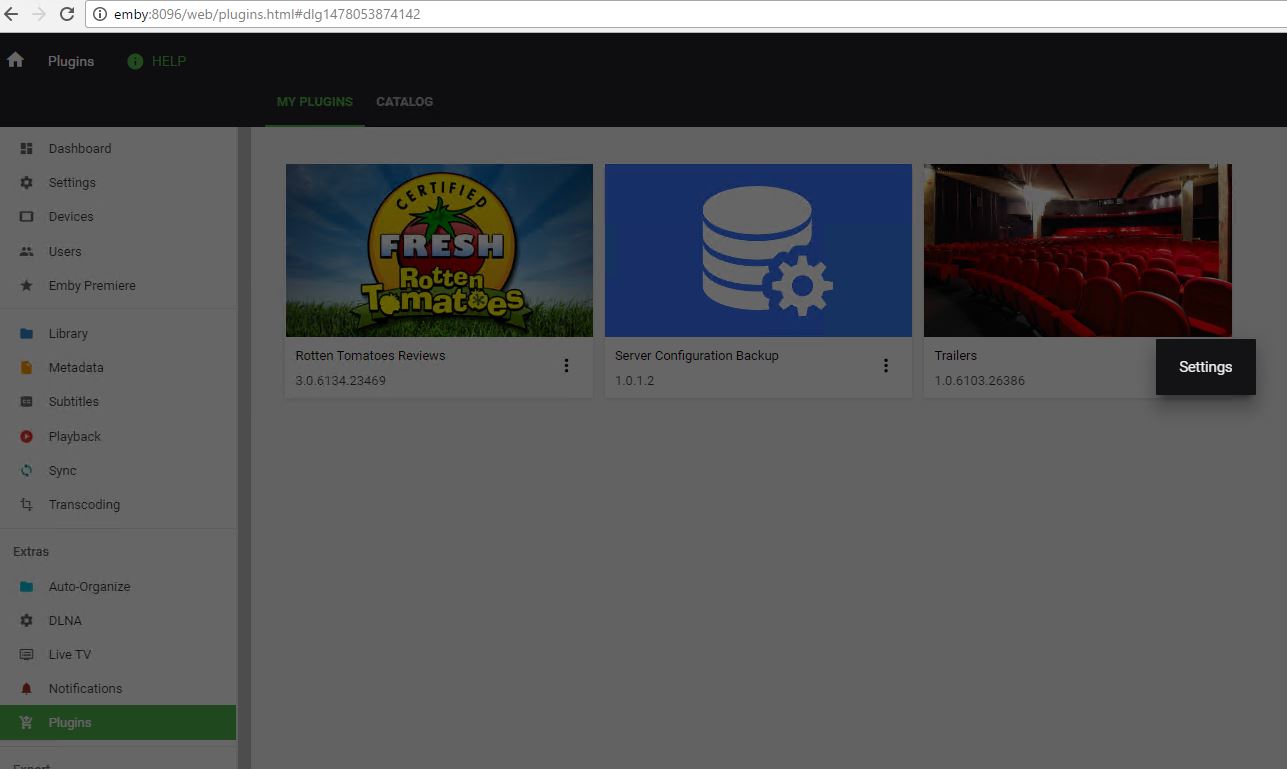This screenshot has width=1287, height=769.
Task: Open the Notifications sidebar link
Action: click(x=118, y=689)
